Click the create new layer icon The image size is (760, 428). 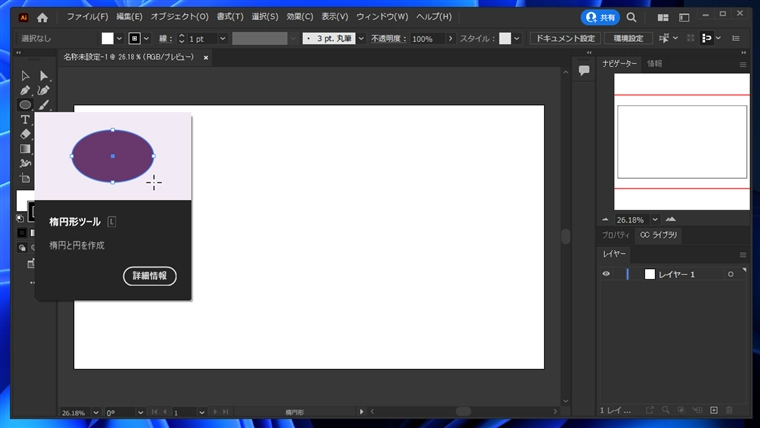click(x=713, y=411)
